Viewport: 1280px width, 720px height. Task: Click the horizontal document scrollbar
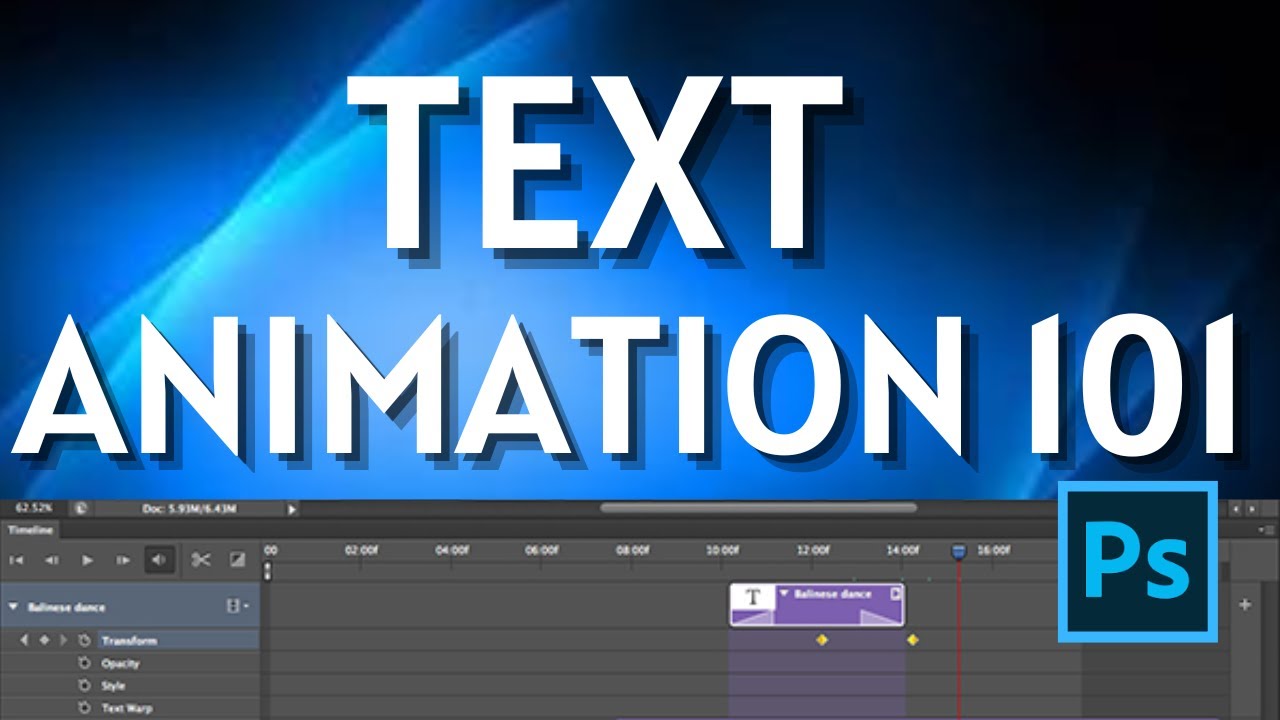click(x=758, y=508)
